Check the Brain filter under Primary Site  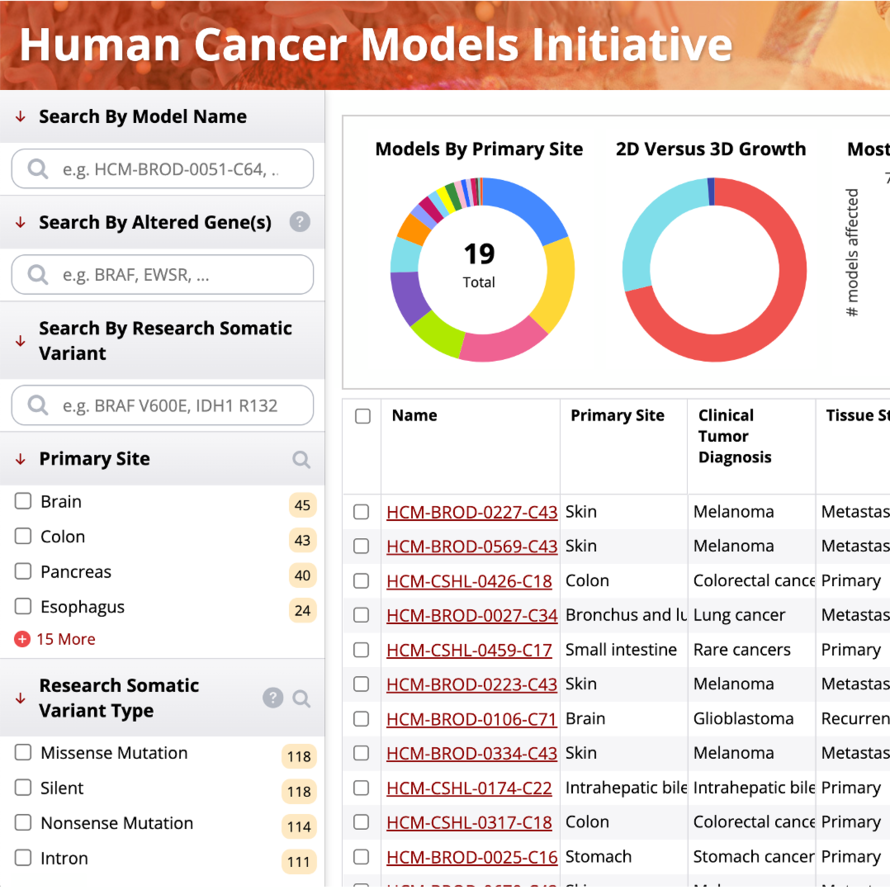[22, 501]
